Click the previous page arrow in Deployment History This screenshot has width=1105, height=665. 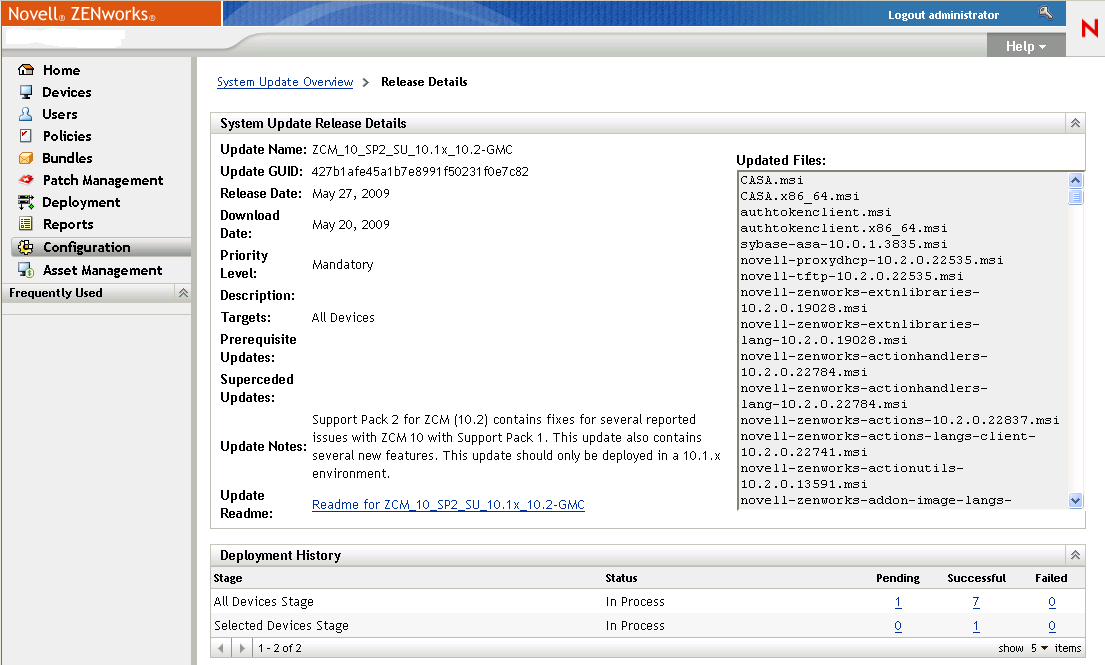(221, 648)
